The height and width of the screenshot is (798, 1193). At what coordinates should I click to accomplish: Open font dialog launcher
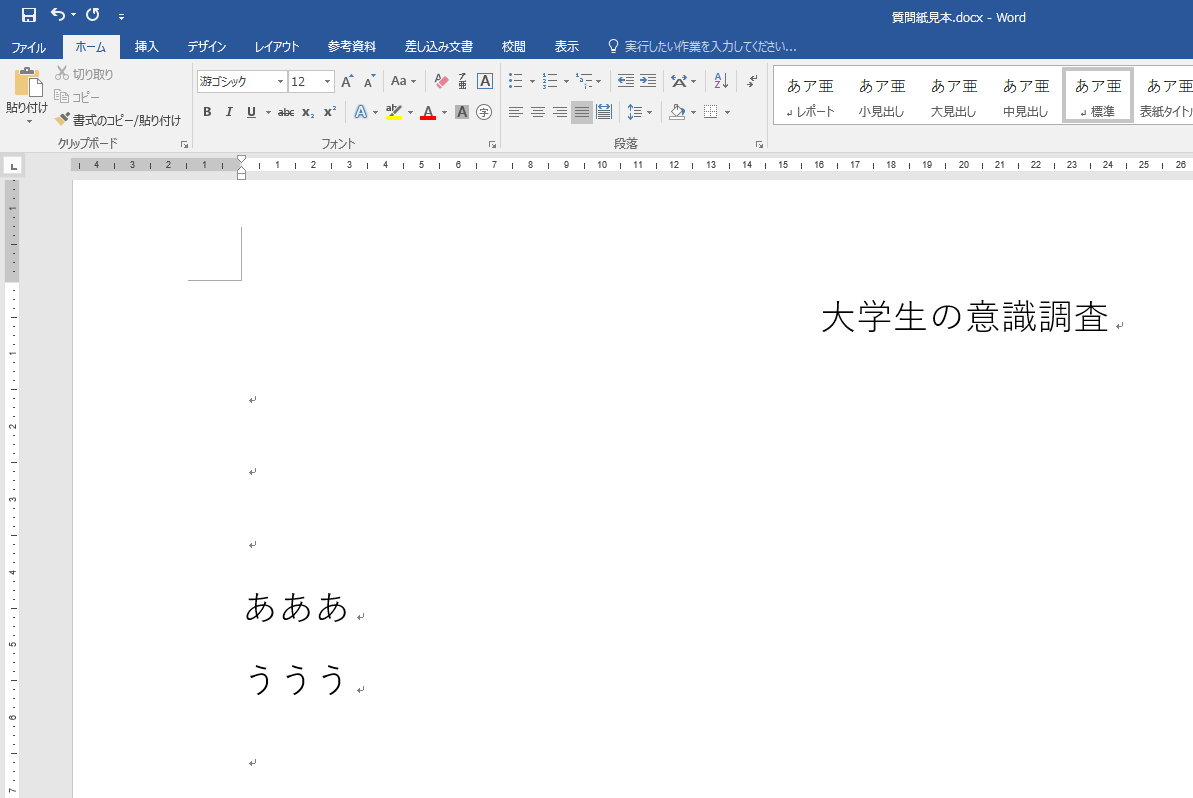(x=492, y=144)
